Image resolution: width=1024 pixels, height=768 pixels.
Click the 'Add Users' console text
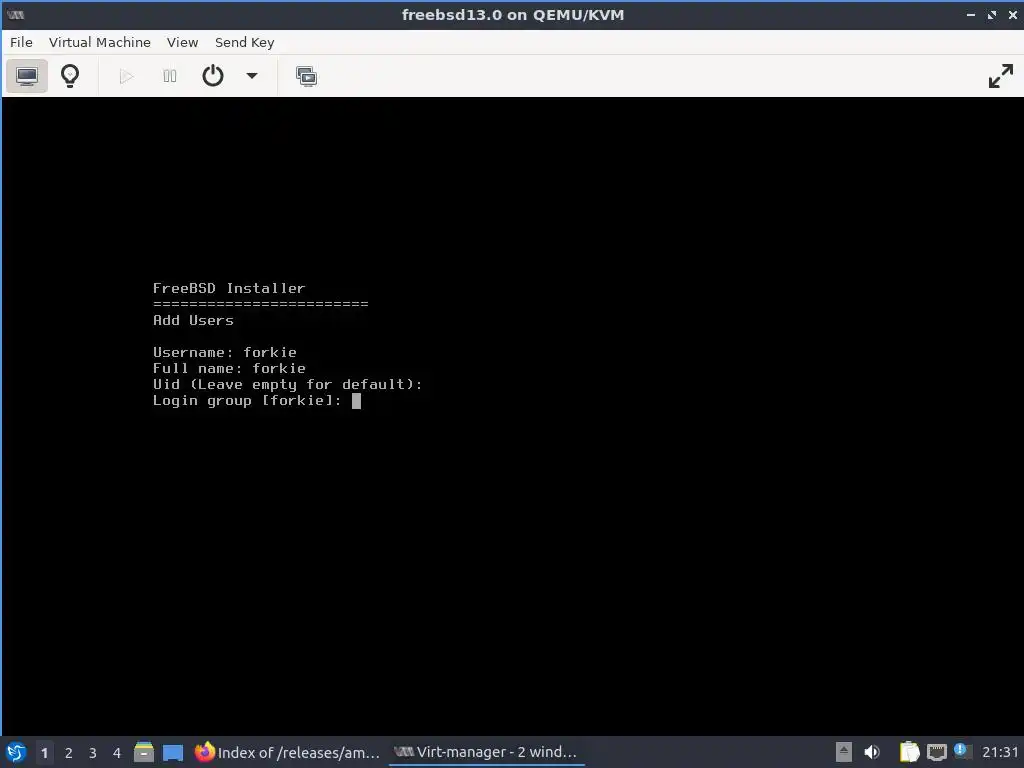tap(193, 320)
